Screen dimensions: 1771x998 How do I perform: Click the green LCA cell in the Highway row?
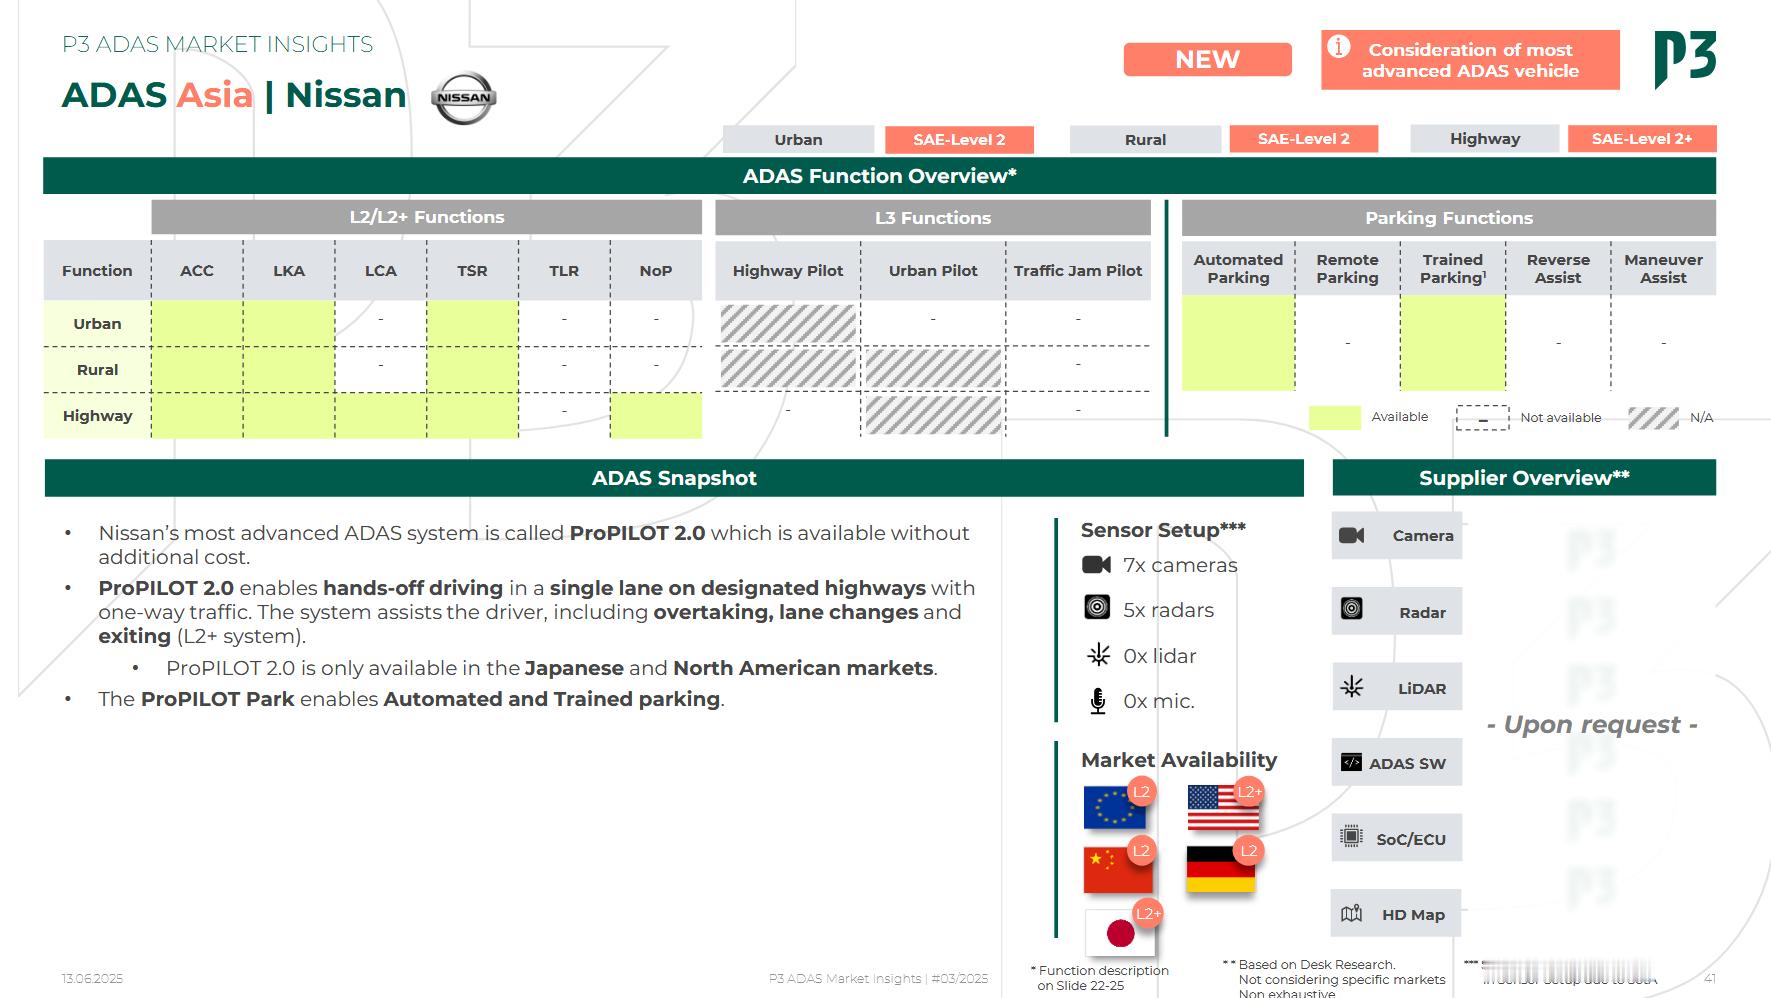[x=381, y=416]
